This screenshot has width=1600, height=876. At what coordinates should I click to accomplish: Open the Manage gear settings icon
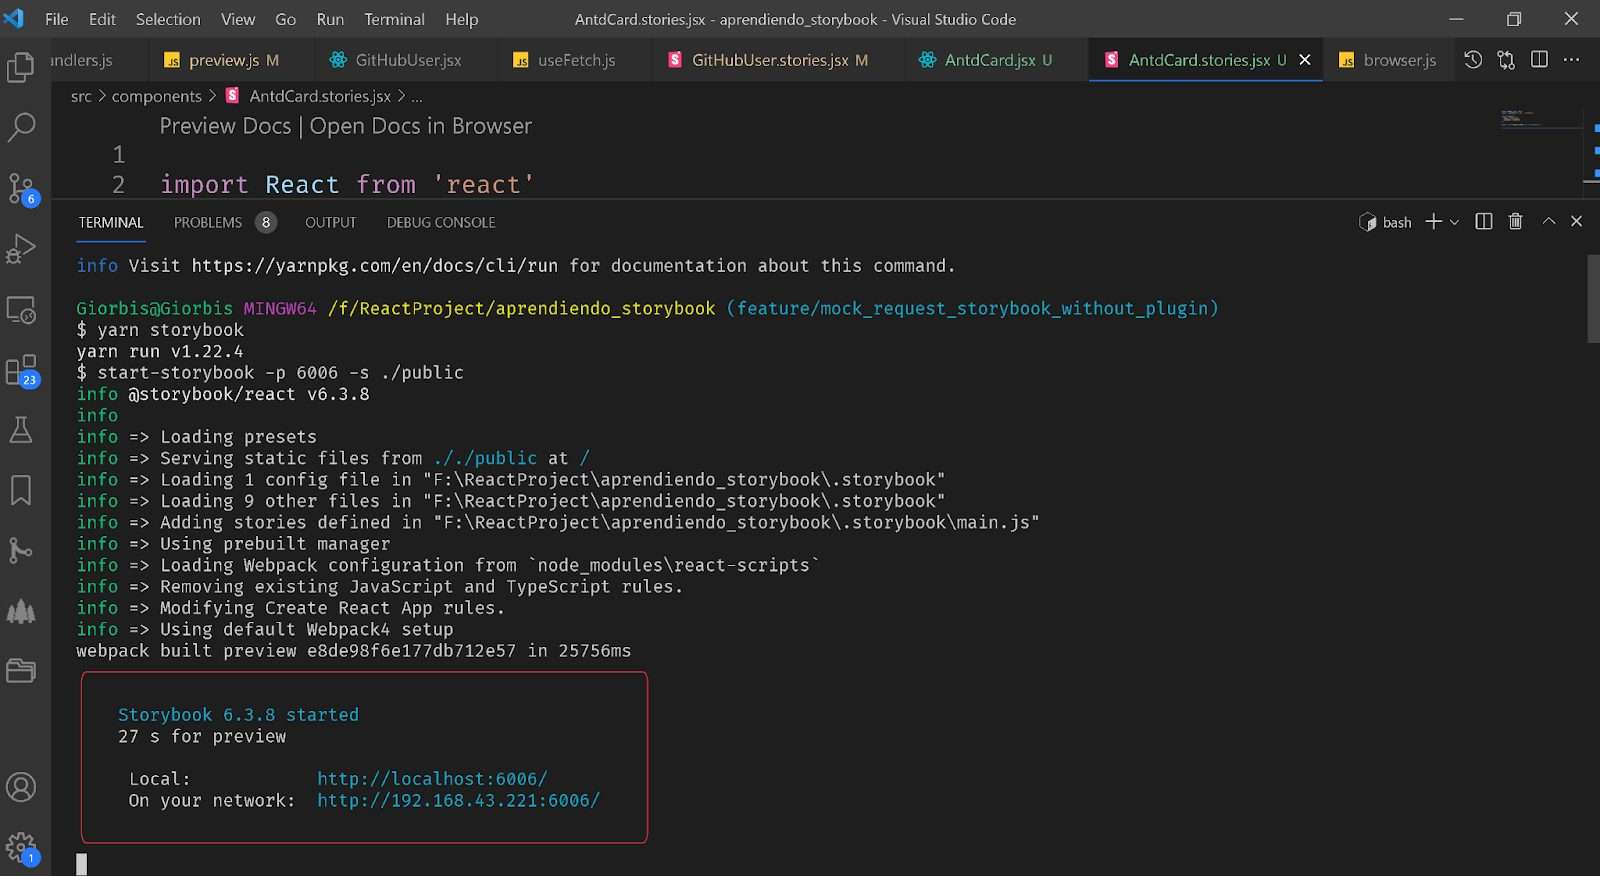(21, 849)
